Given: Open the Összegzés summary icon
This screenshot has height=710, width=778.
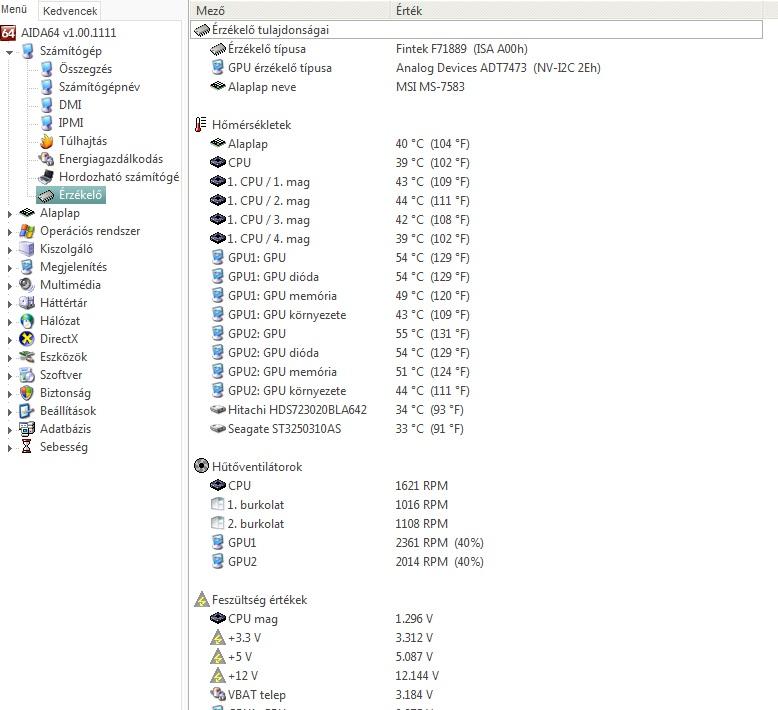Looking at the screenshot, I should click(47, 69).
